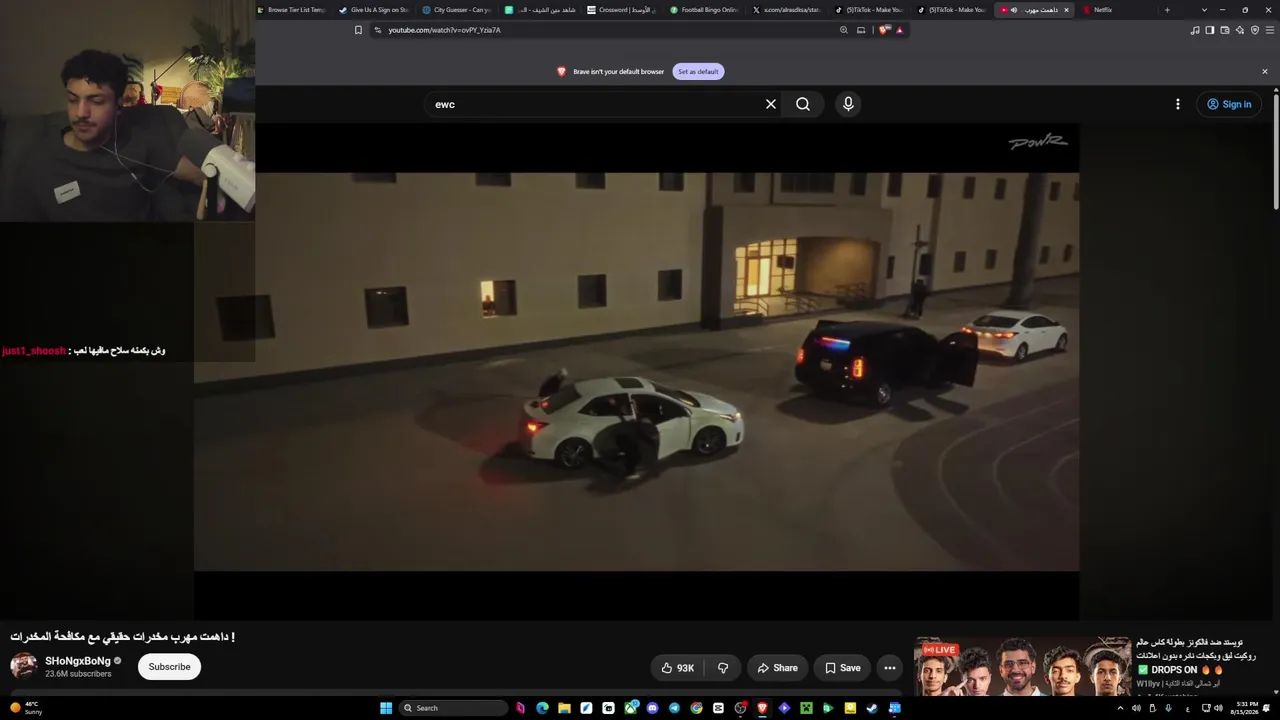This screenshot has width=1280, height=720.
Task: Close the active YouTube tab
Action: [1066, 10]
